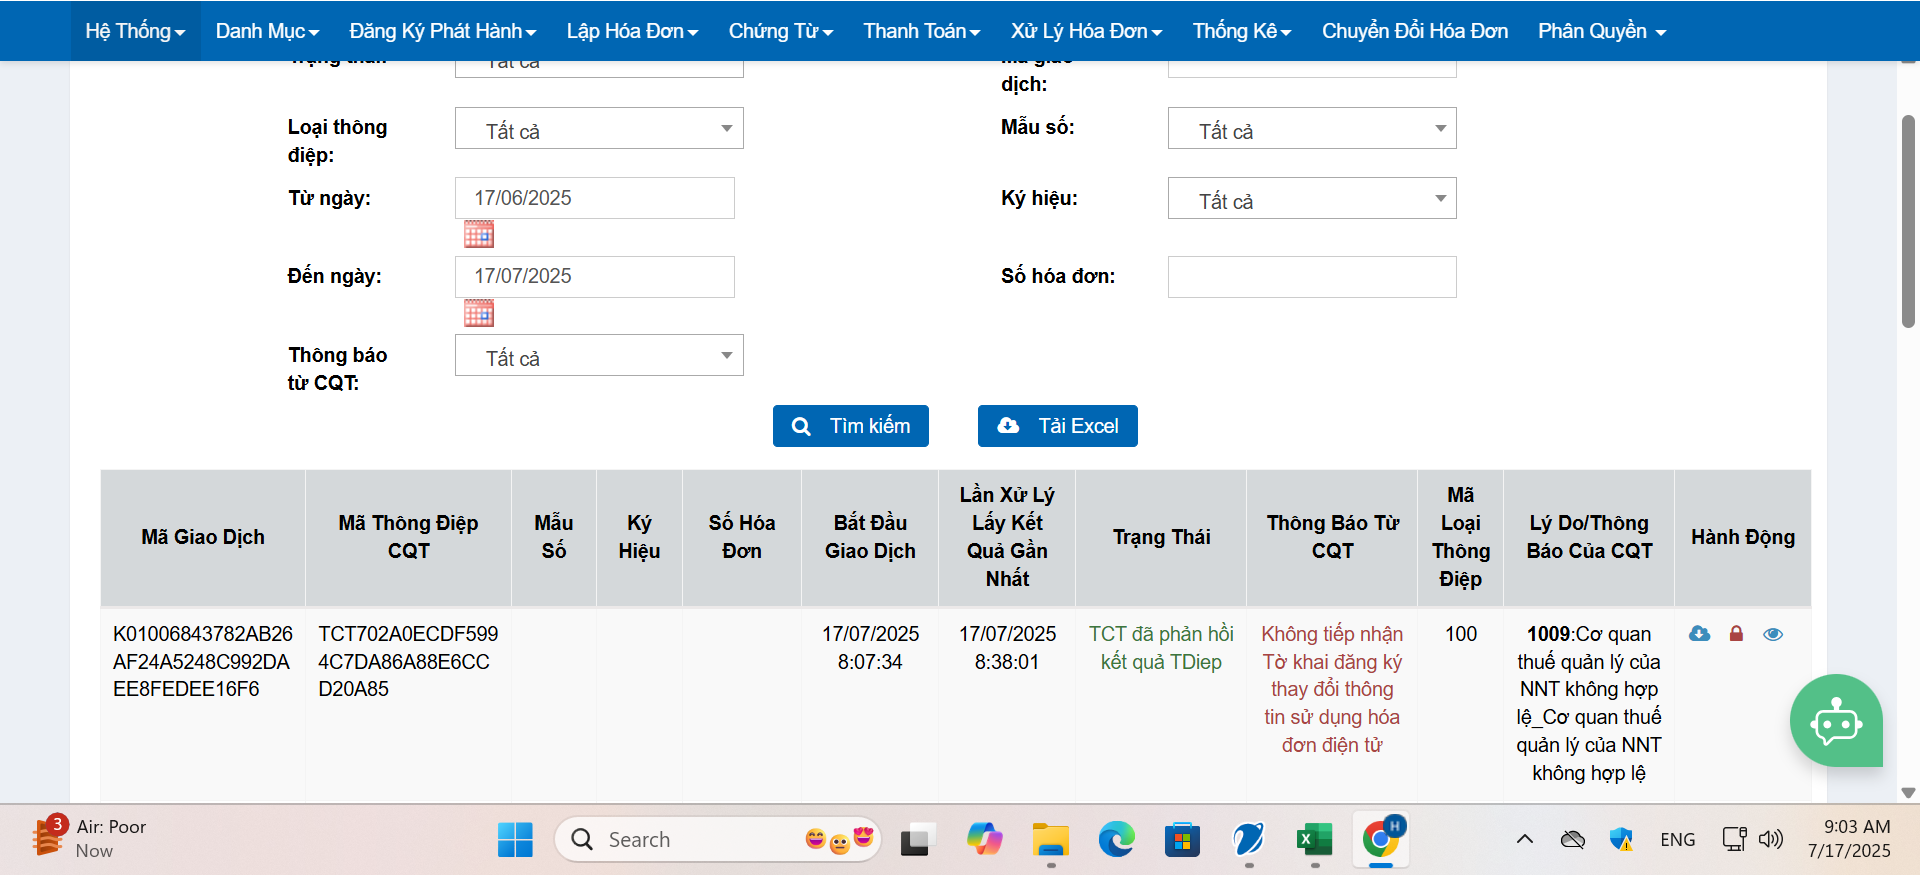
Task: Open Xử Lý Hóa Đơn menu
Action: click(1086, 31)
